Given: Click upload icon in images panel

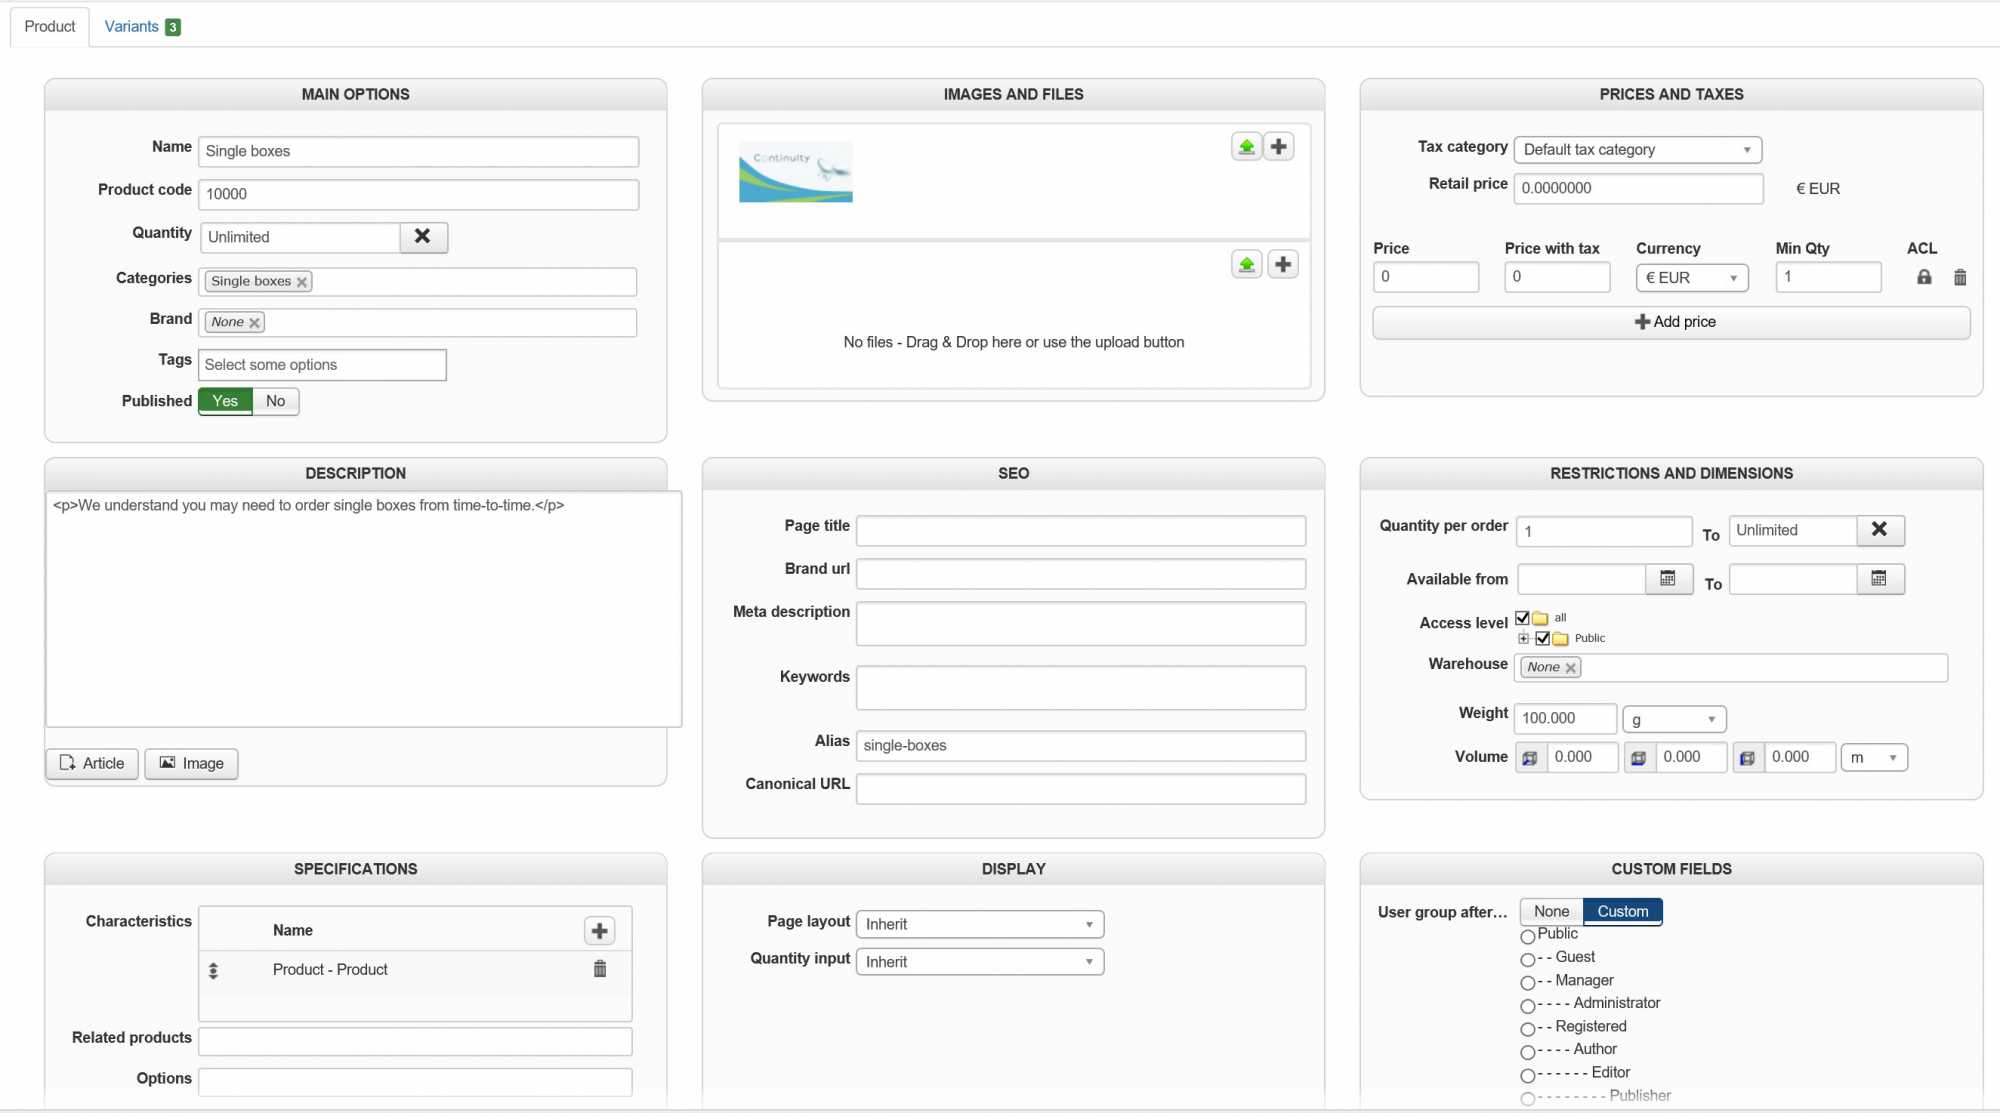Looking at the screenshot, I should (1246, 147).
